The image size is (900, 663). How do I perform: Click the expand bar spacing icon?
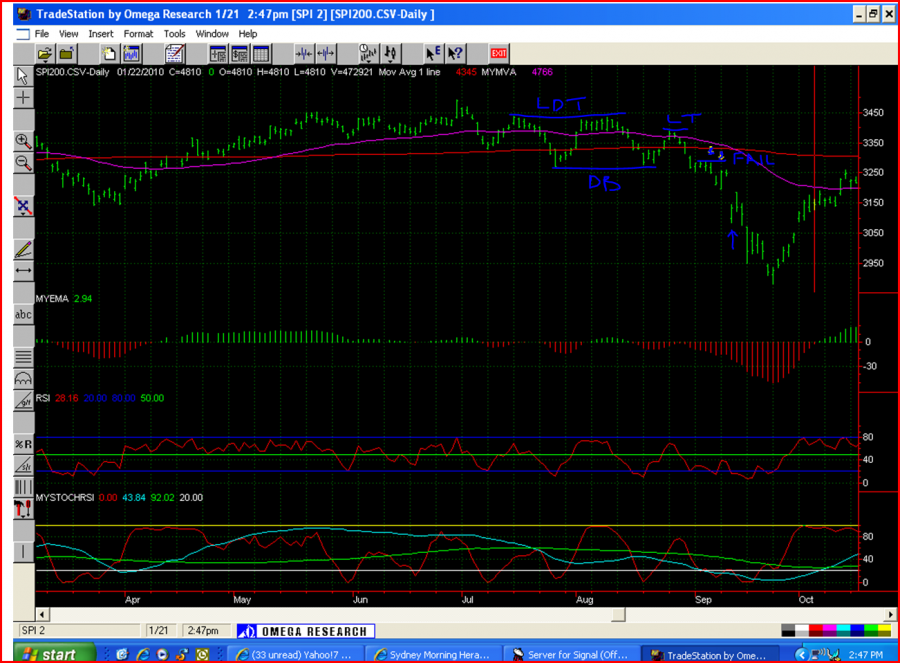[x=325, y=54]
